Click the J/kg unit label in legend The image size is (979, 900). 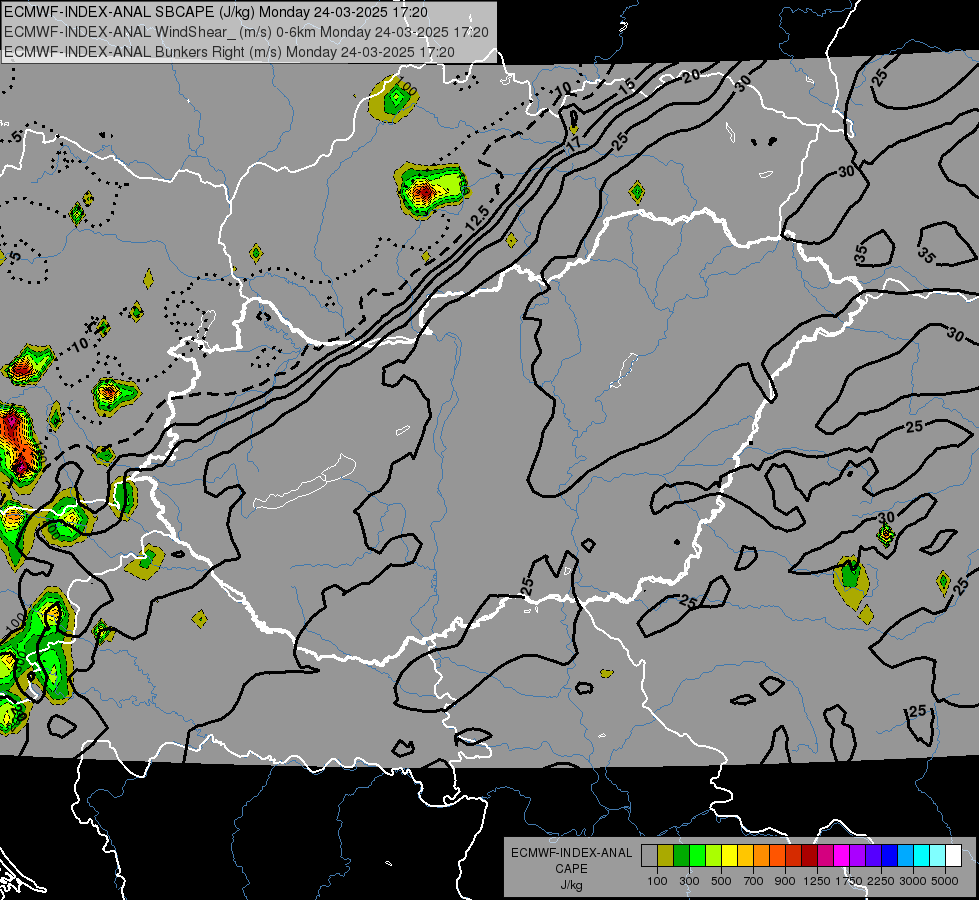tap(571, 885)
